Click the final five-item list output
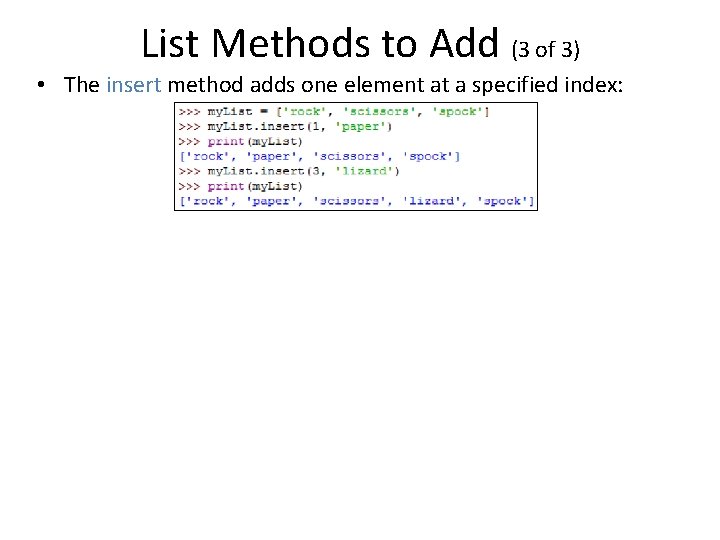This screenshot has height=540, width=720. (357, 201)
